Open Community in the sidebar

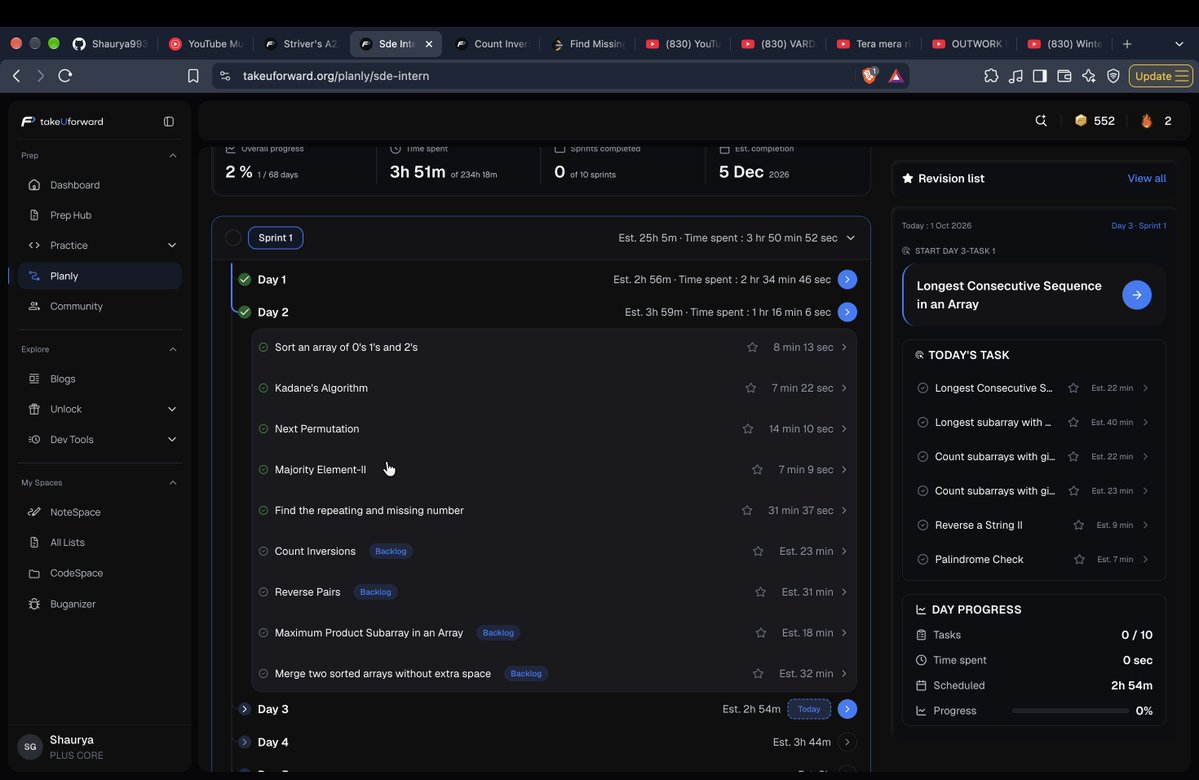tap(99, 307)
